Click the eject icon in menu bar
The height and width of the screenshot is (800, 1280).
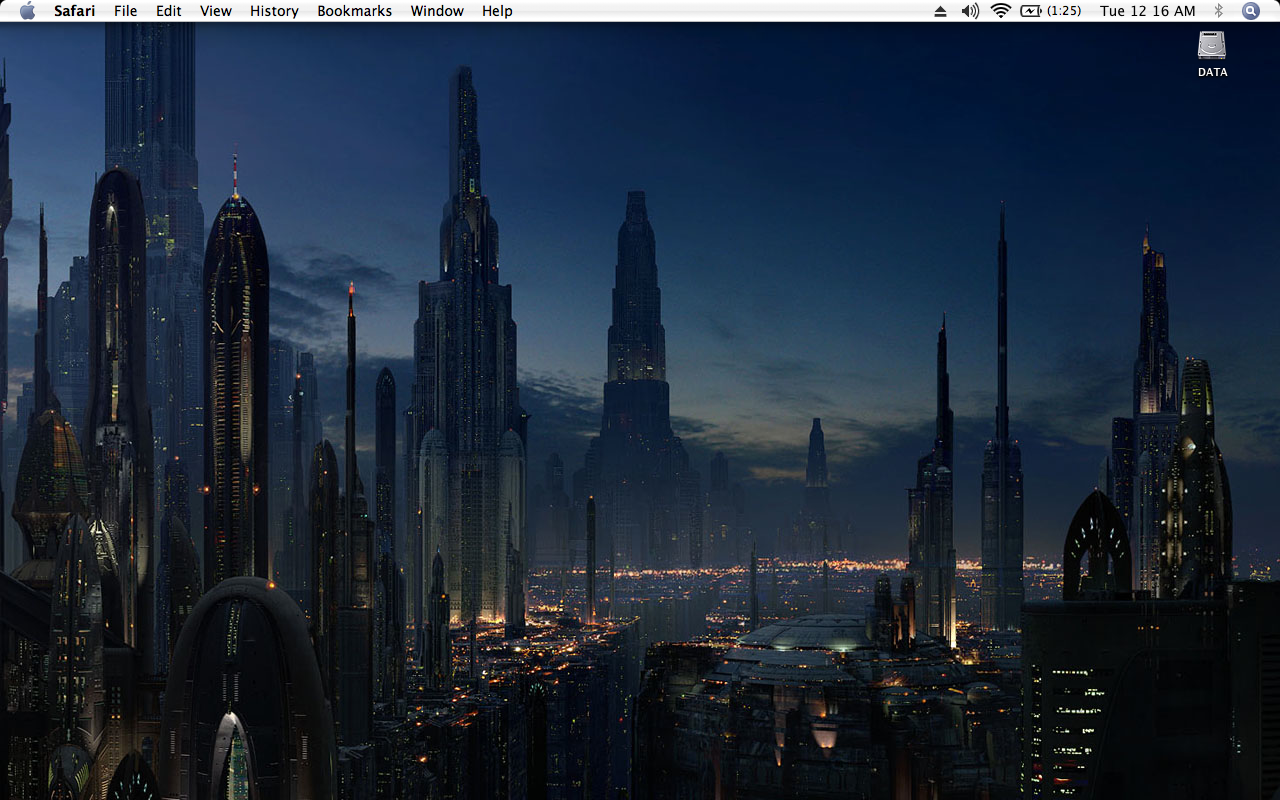(940, 11)
